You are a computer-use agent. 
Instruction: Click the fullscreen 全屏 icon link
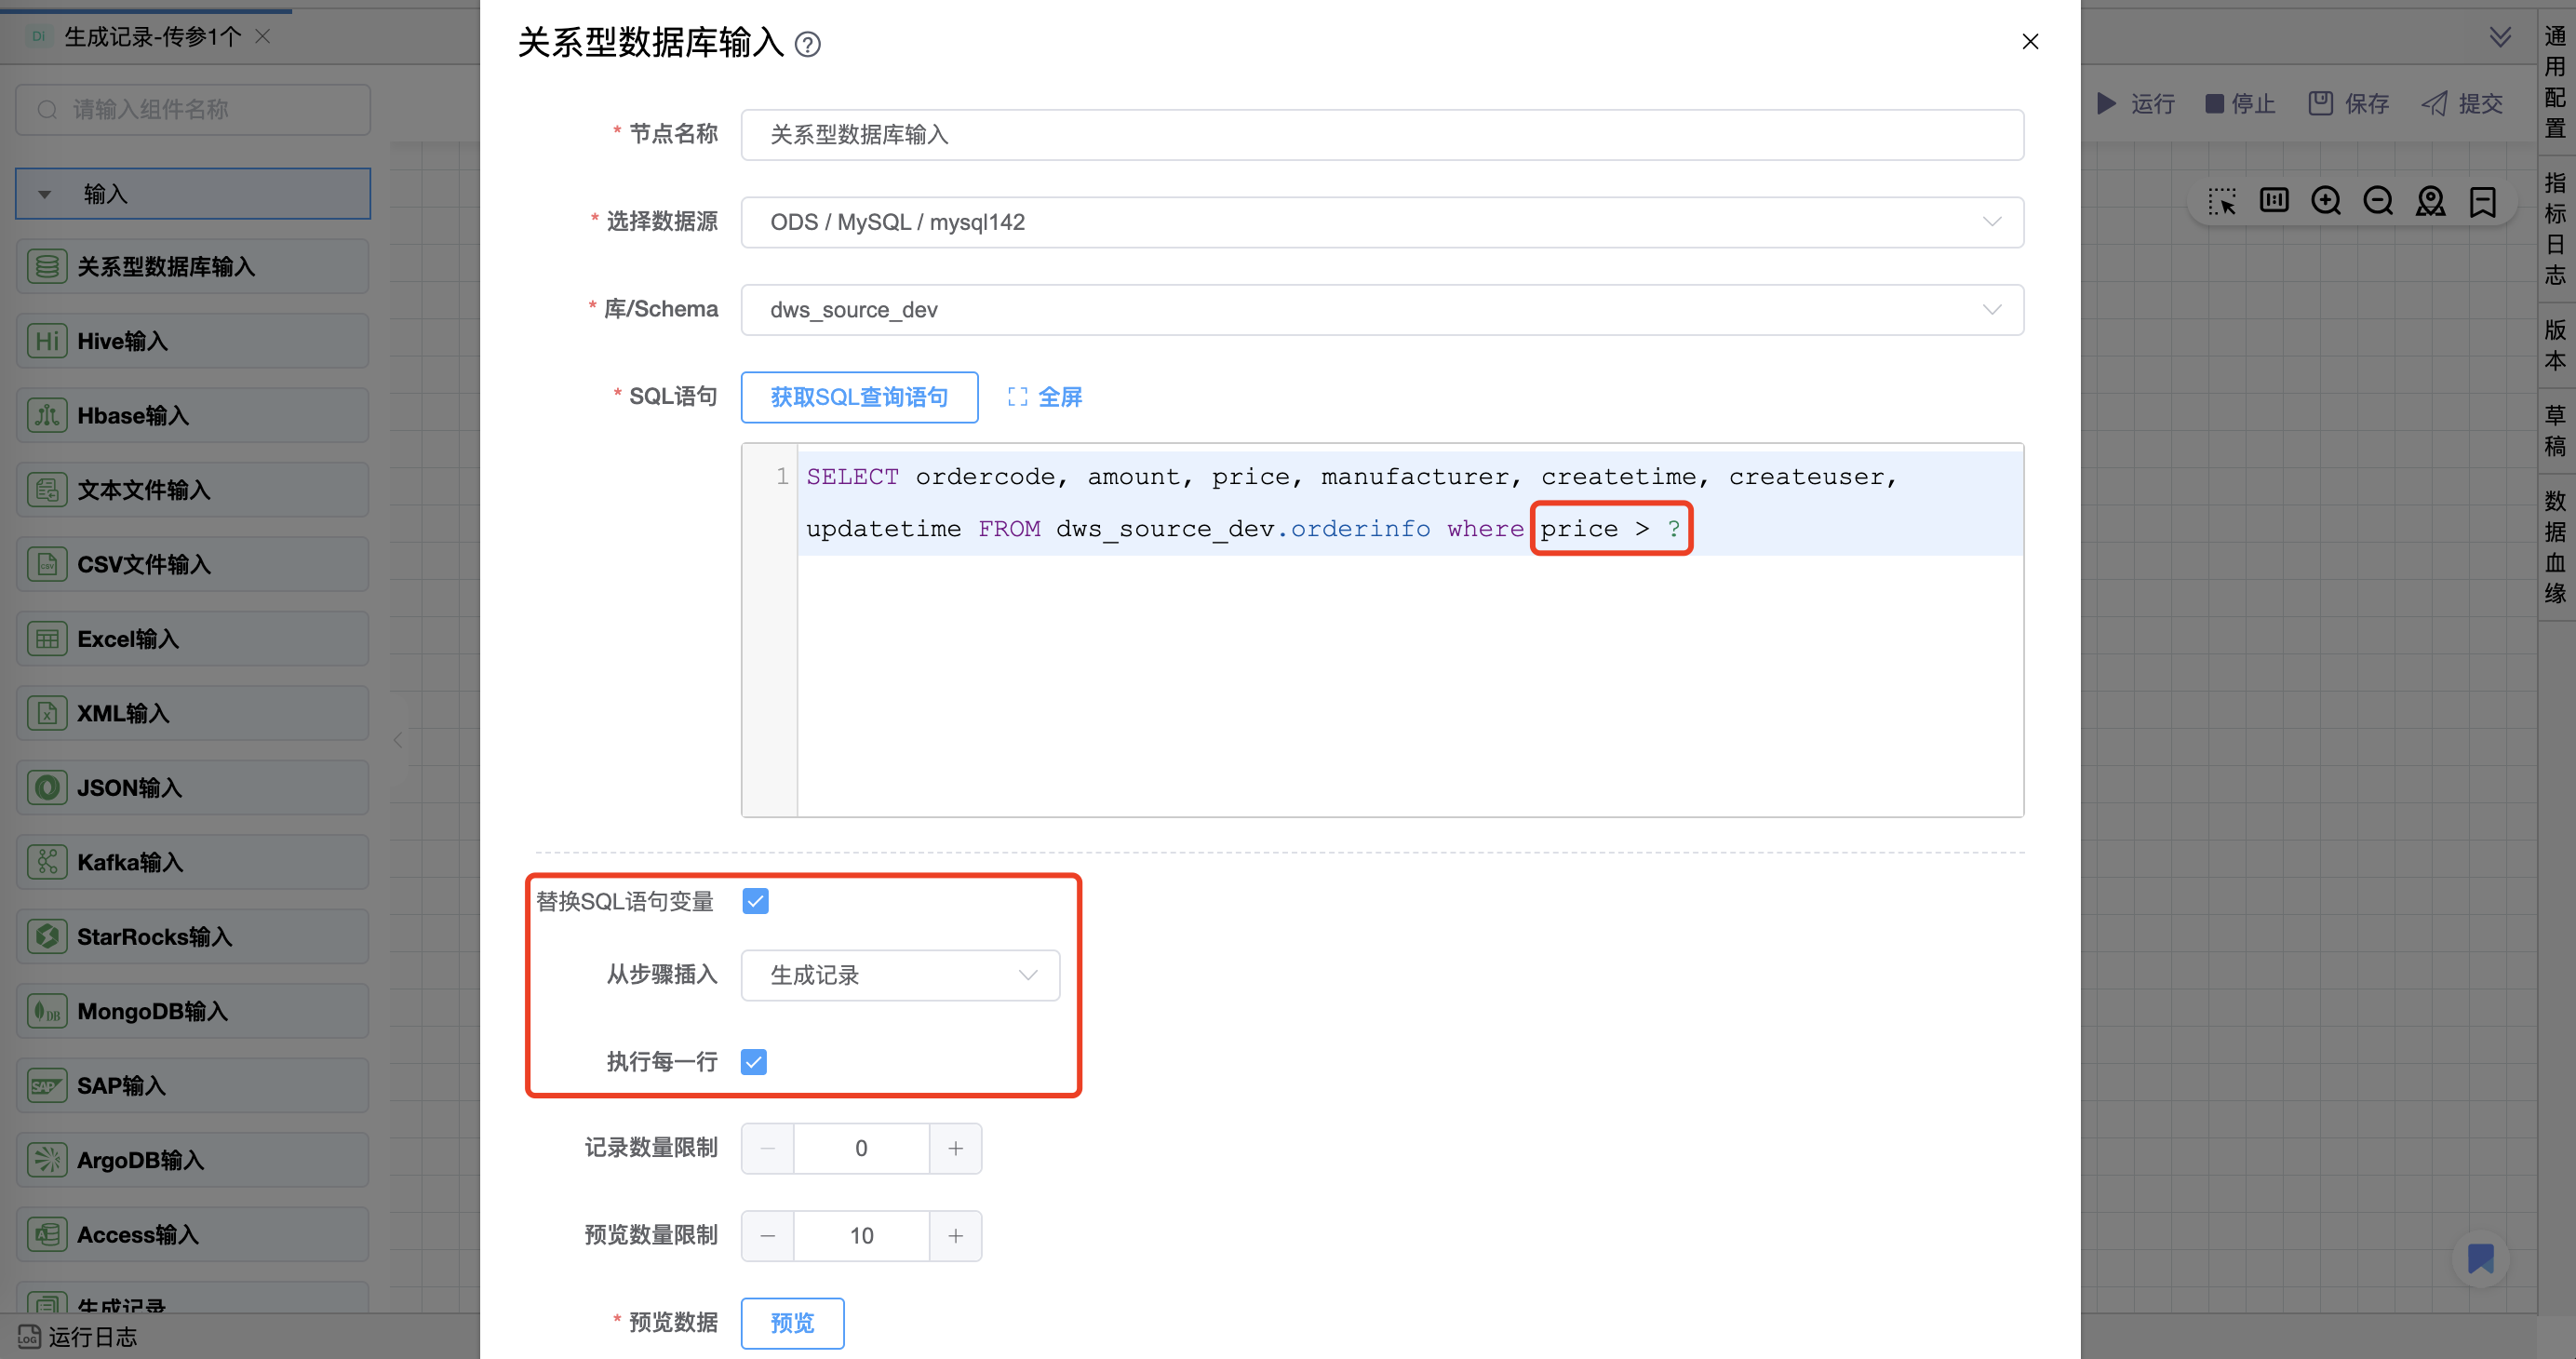point(1044,397)
